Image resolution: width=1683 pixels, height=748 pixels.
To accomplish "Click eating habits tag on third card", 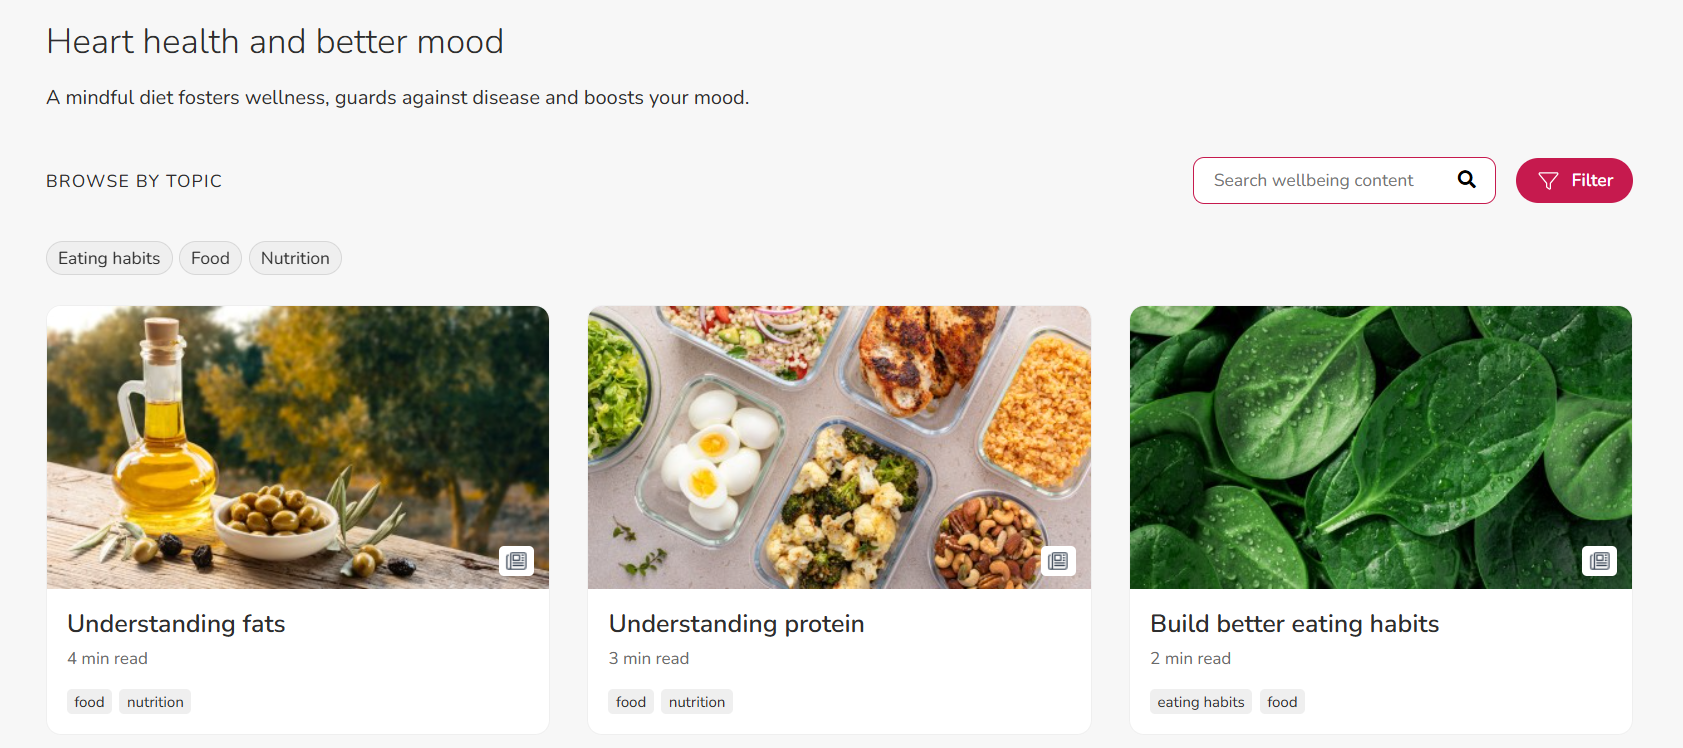I will (x=1200, y=702).
